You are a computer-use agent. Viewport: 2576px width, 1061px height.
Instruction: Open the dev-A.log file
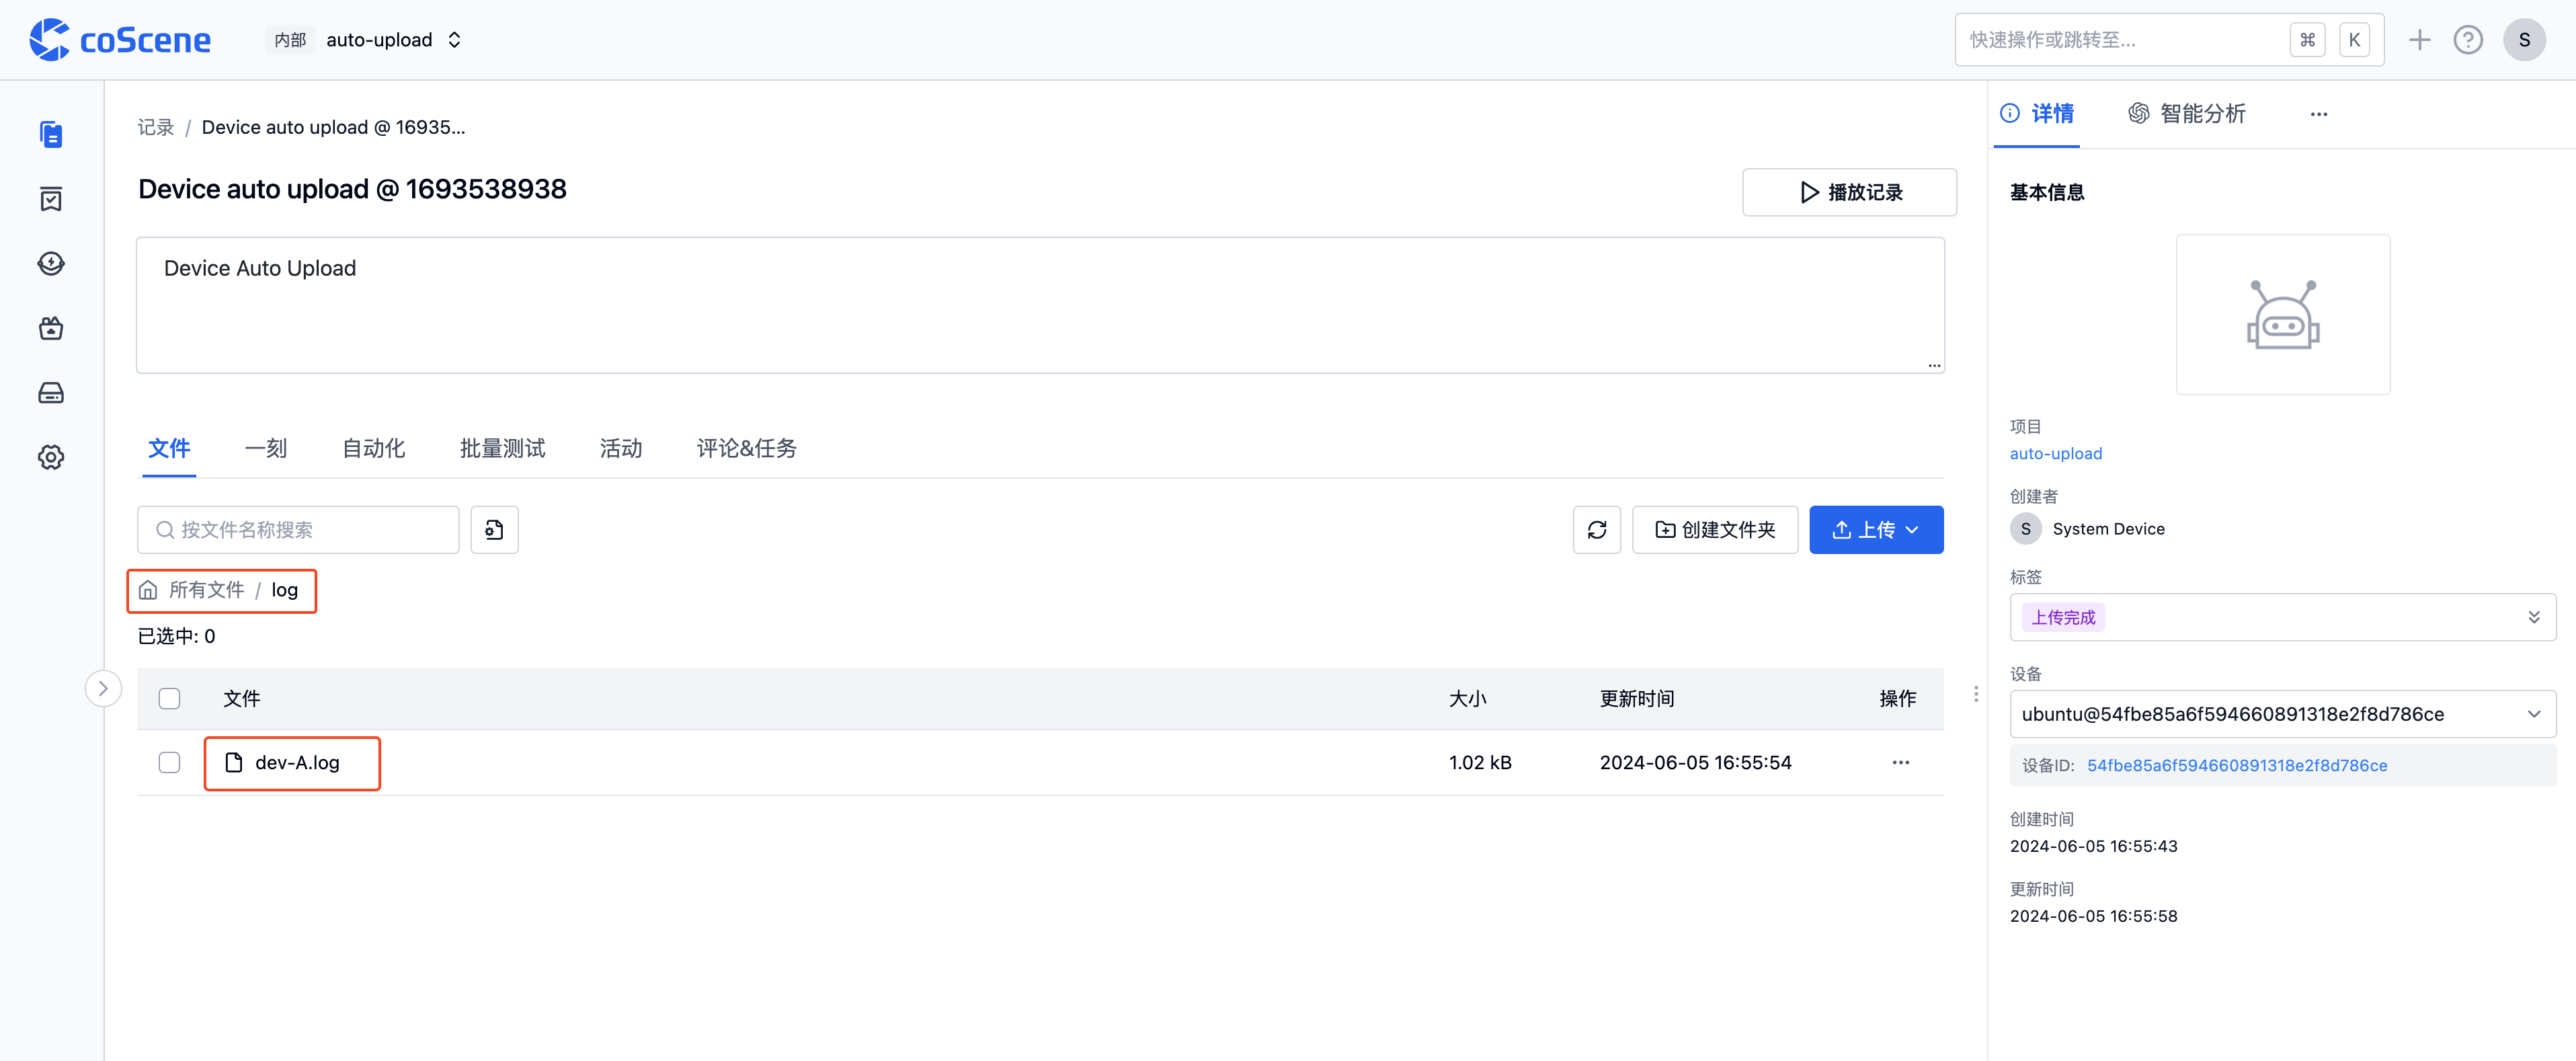[x=297, y=762]
